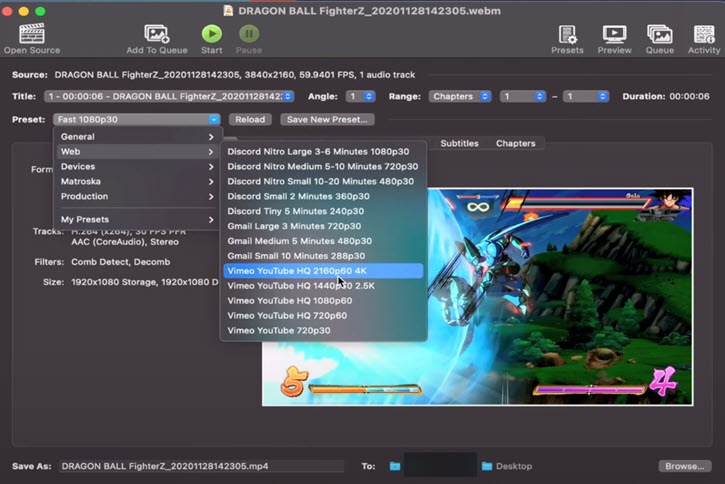Click Save New Preset button
Viewport: 725px width, 484px height.
point(327,119)
